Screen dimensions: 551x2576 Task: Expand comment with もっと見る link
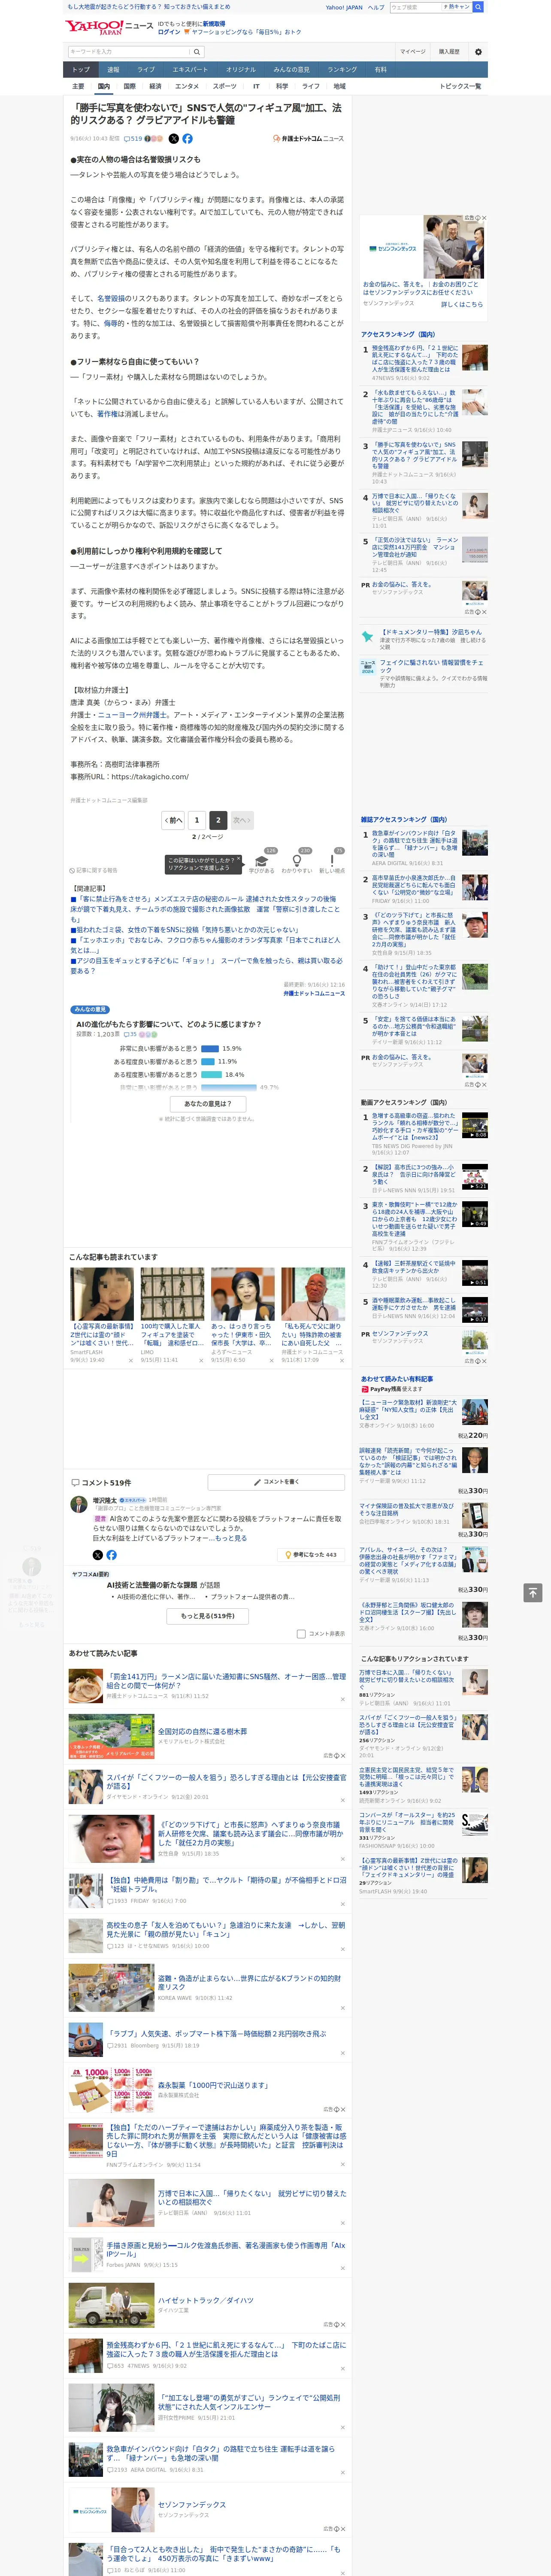coord(230,1537)
